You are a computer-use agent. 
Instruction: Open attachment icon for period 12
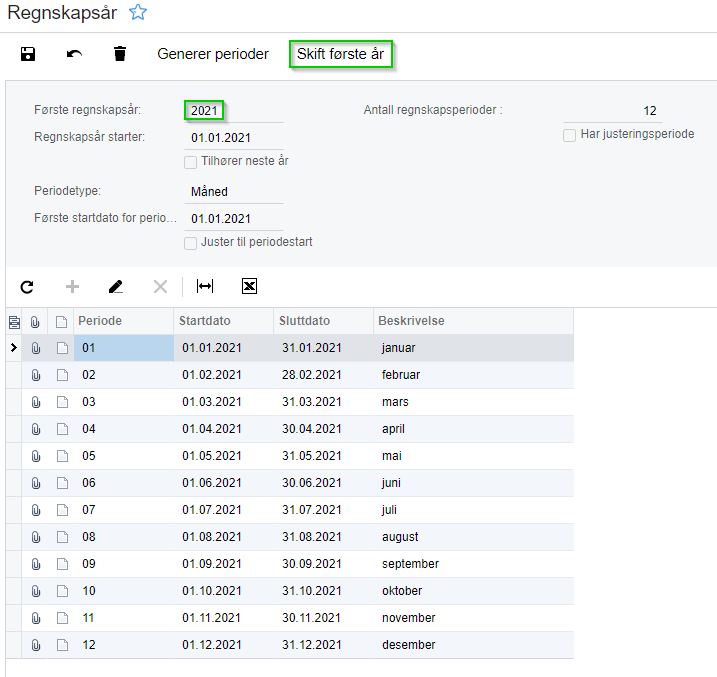pos(36,645)
